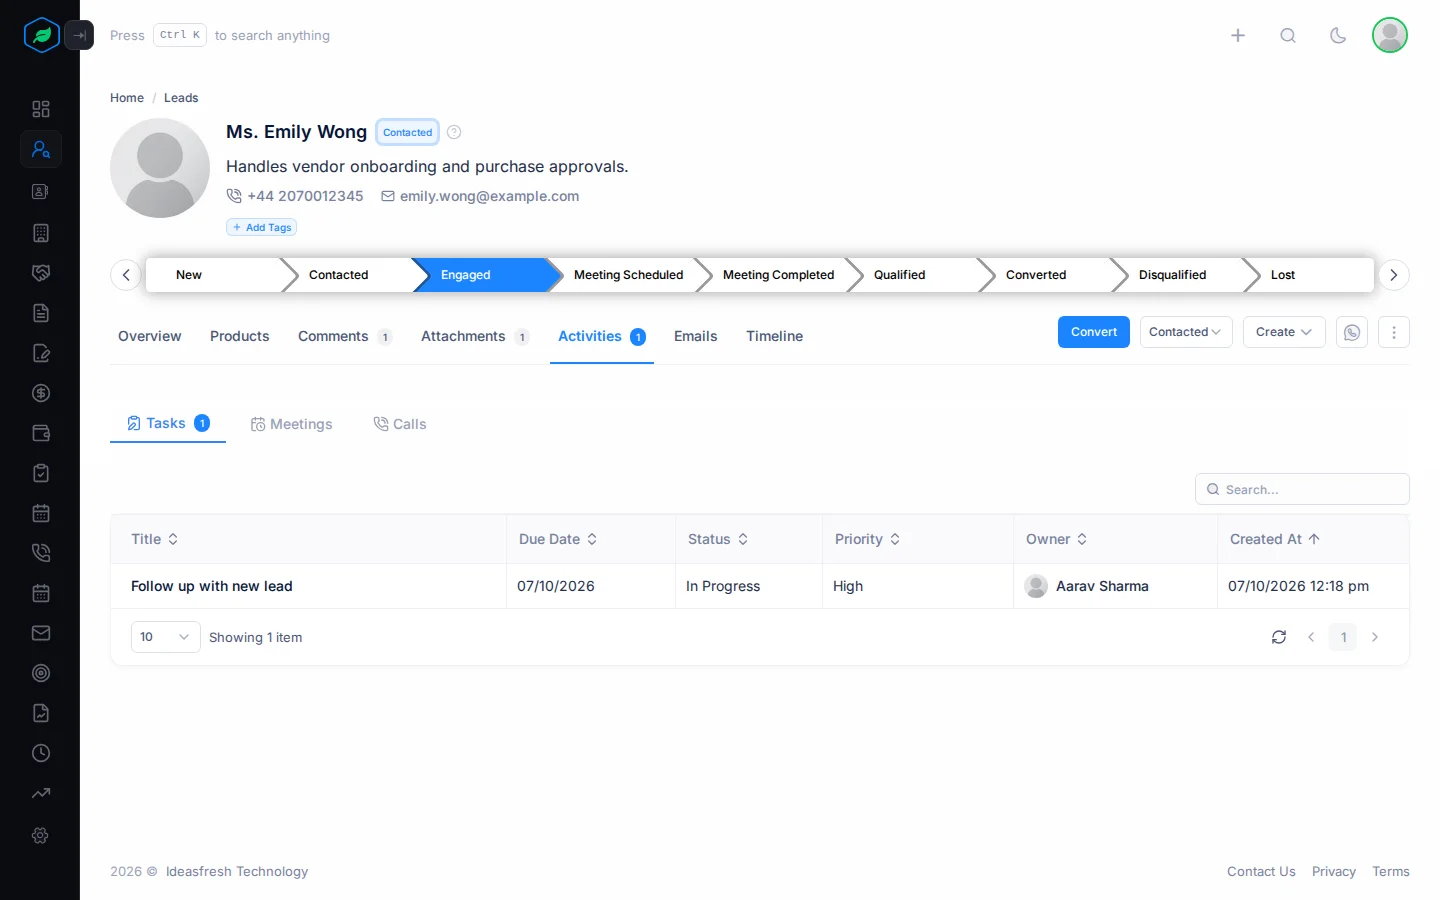Toggle sidebar expansion with the arrow button
Screen dimensions: 1440x900
[79, 35]
